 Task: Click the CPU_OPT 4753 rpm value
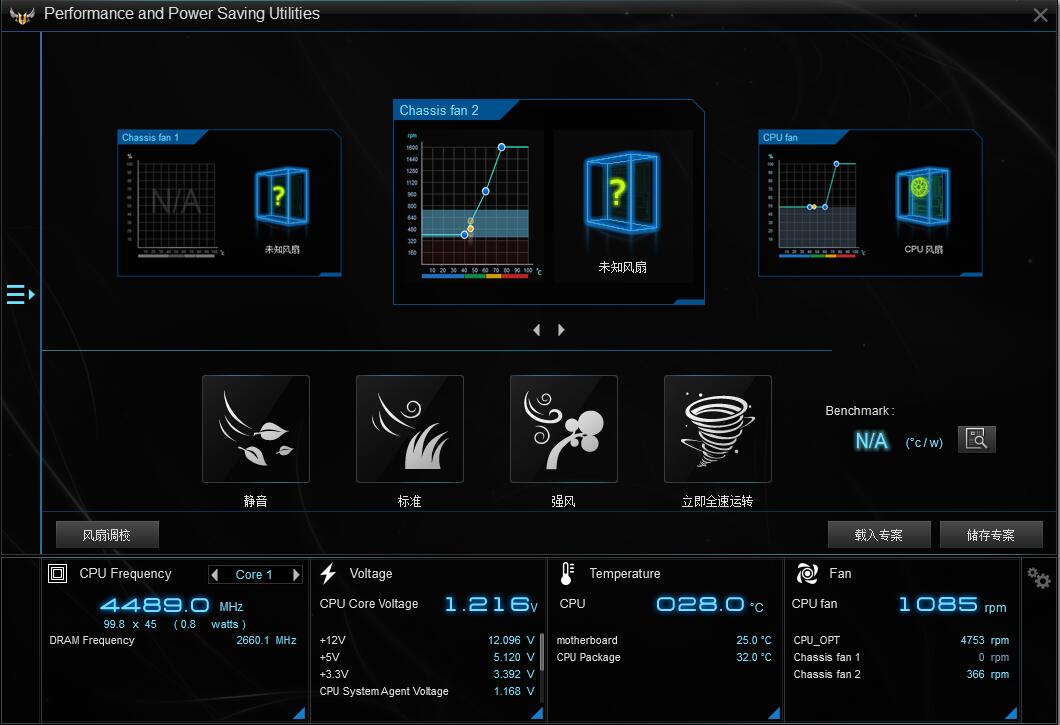[985, 640]
